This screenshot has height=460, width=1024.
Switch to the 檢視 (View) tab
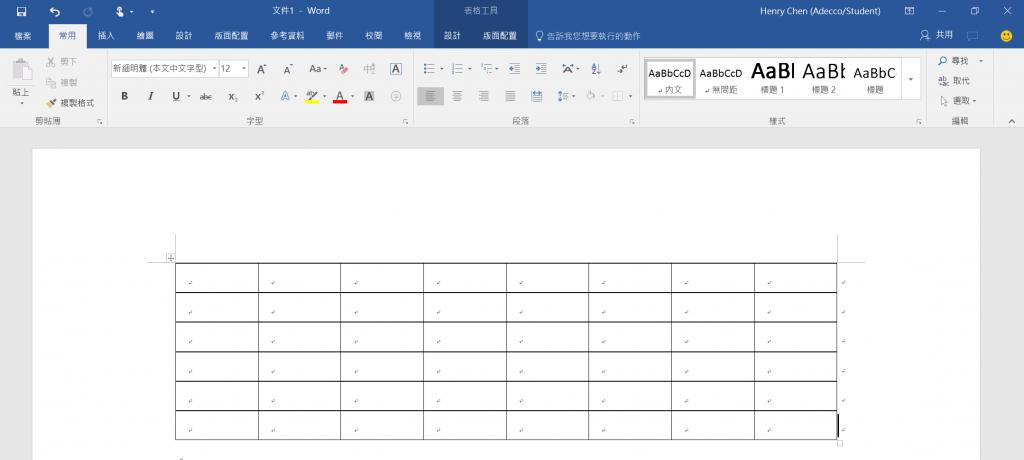(413, 36)
